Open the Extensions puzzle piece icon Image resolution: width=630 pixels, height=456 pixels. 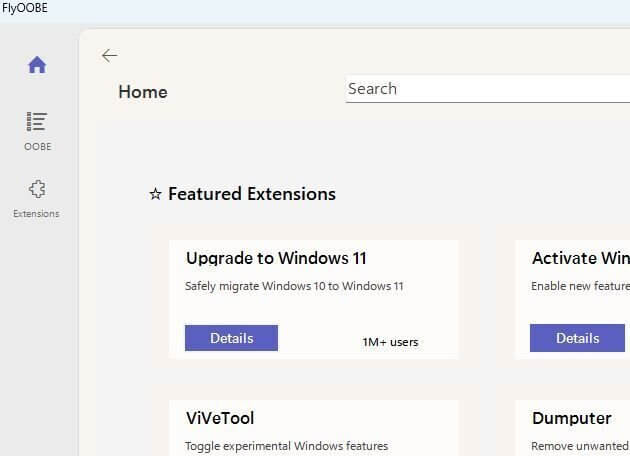[37, 189]
